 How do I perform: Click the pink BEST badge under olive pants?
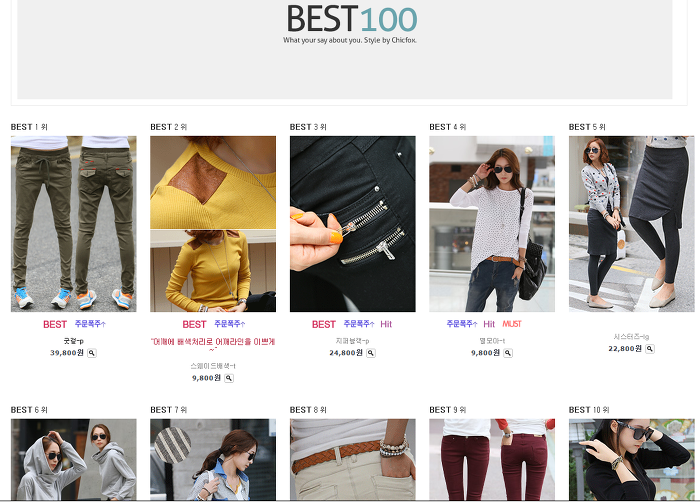pyautogui.click(x=55, y=324)
